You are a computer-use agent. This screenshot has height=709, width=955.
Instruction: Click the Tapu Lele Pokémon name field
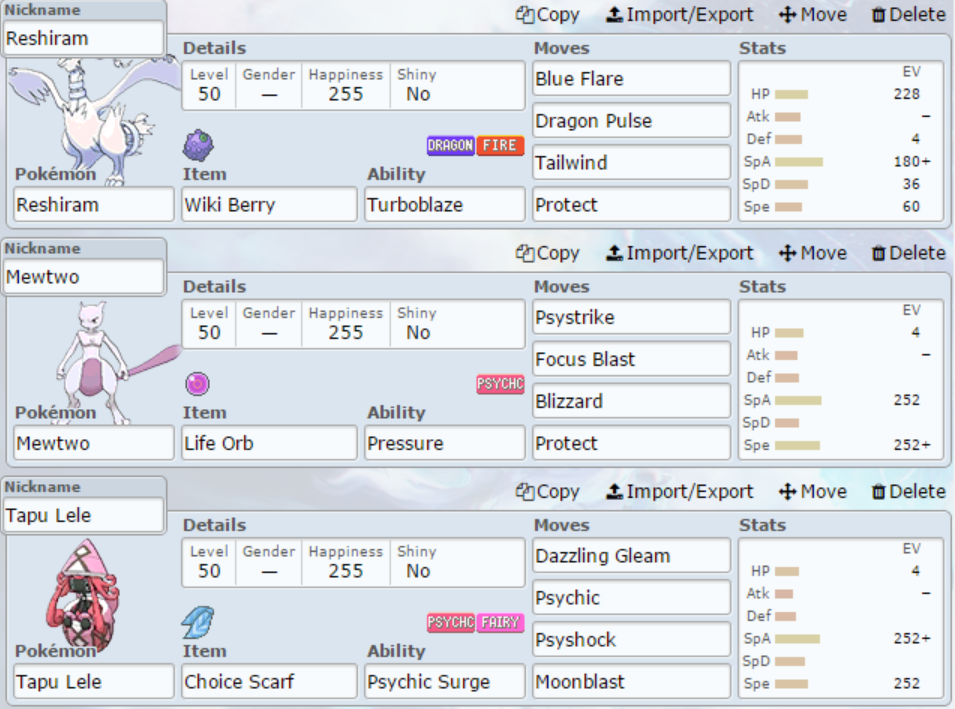click(x=94, y=682)
